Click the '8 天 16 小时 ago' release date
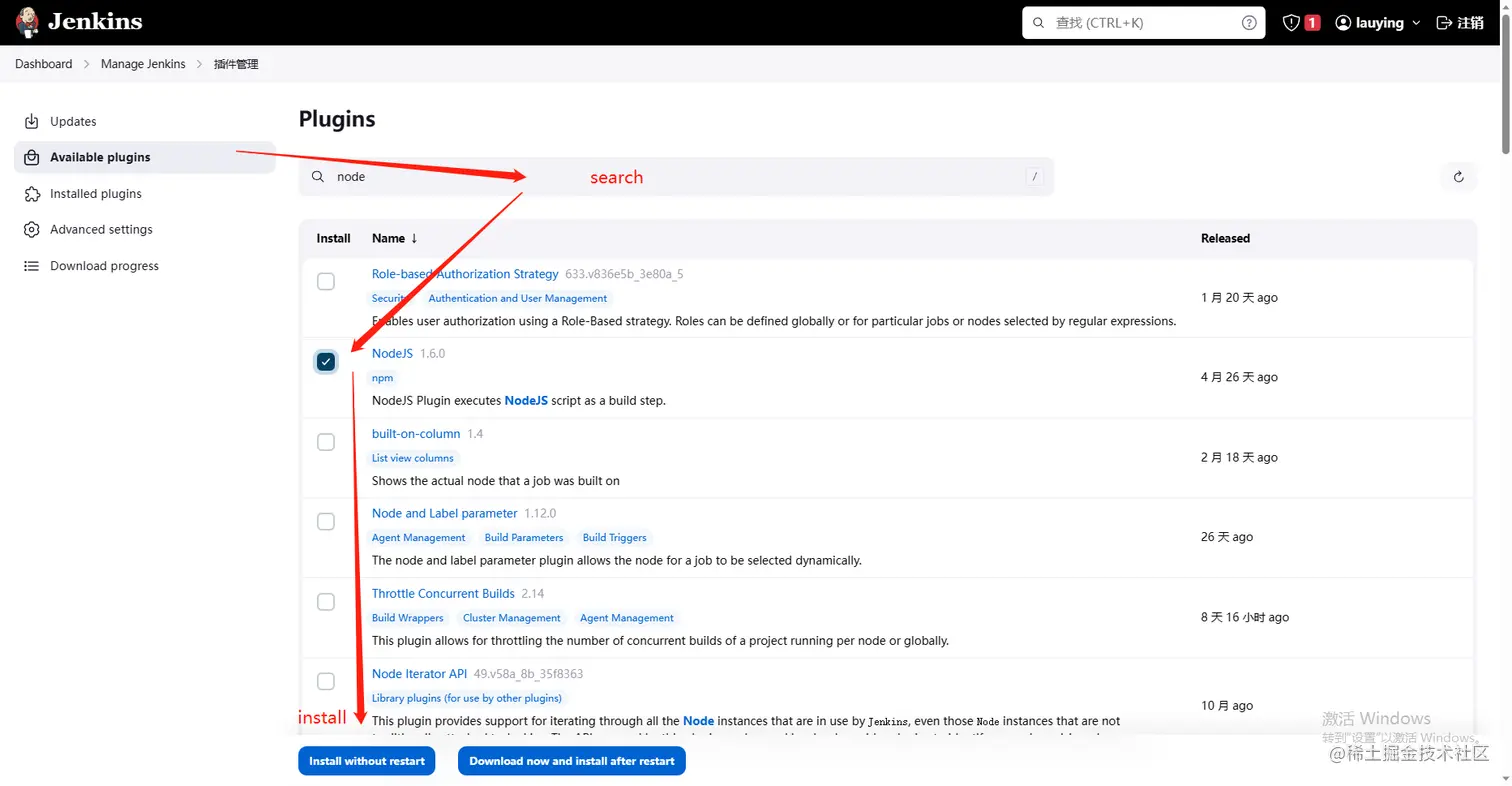1512x786 pixels. [1245, 618]
